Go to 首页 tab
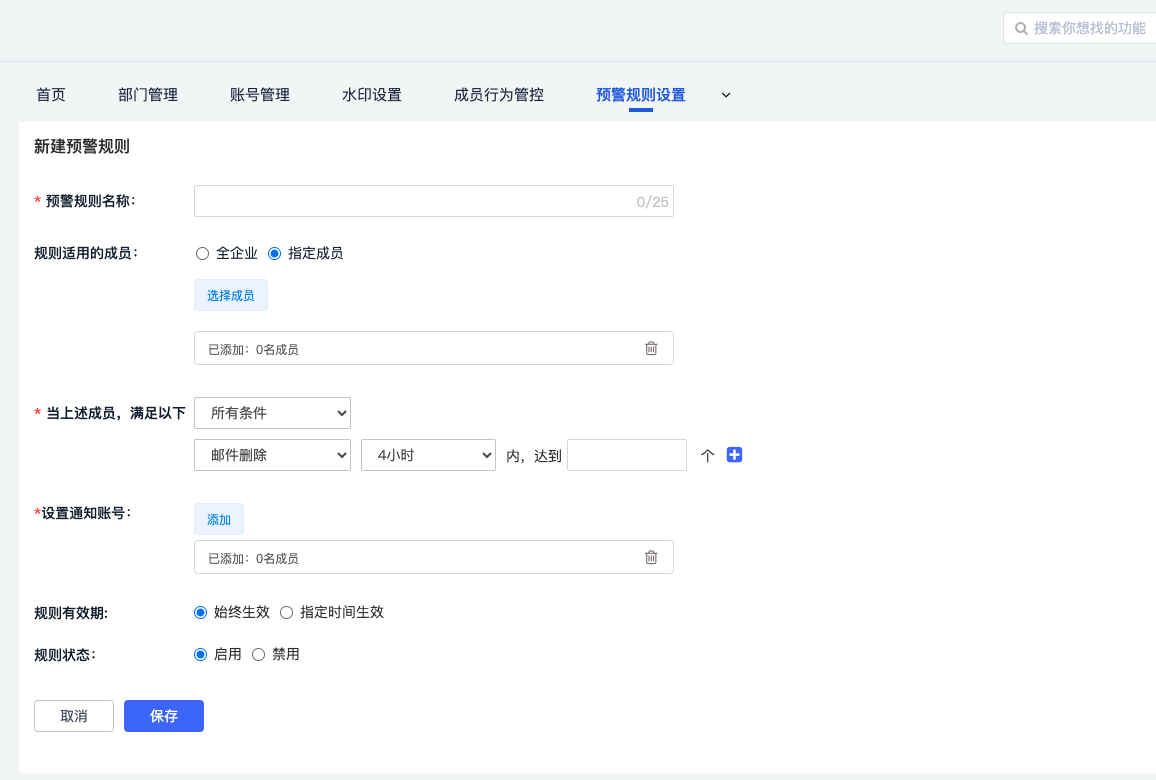The width and height of the screenshot is (1156, 780). 51,95
